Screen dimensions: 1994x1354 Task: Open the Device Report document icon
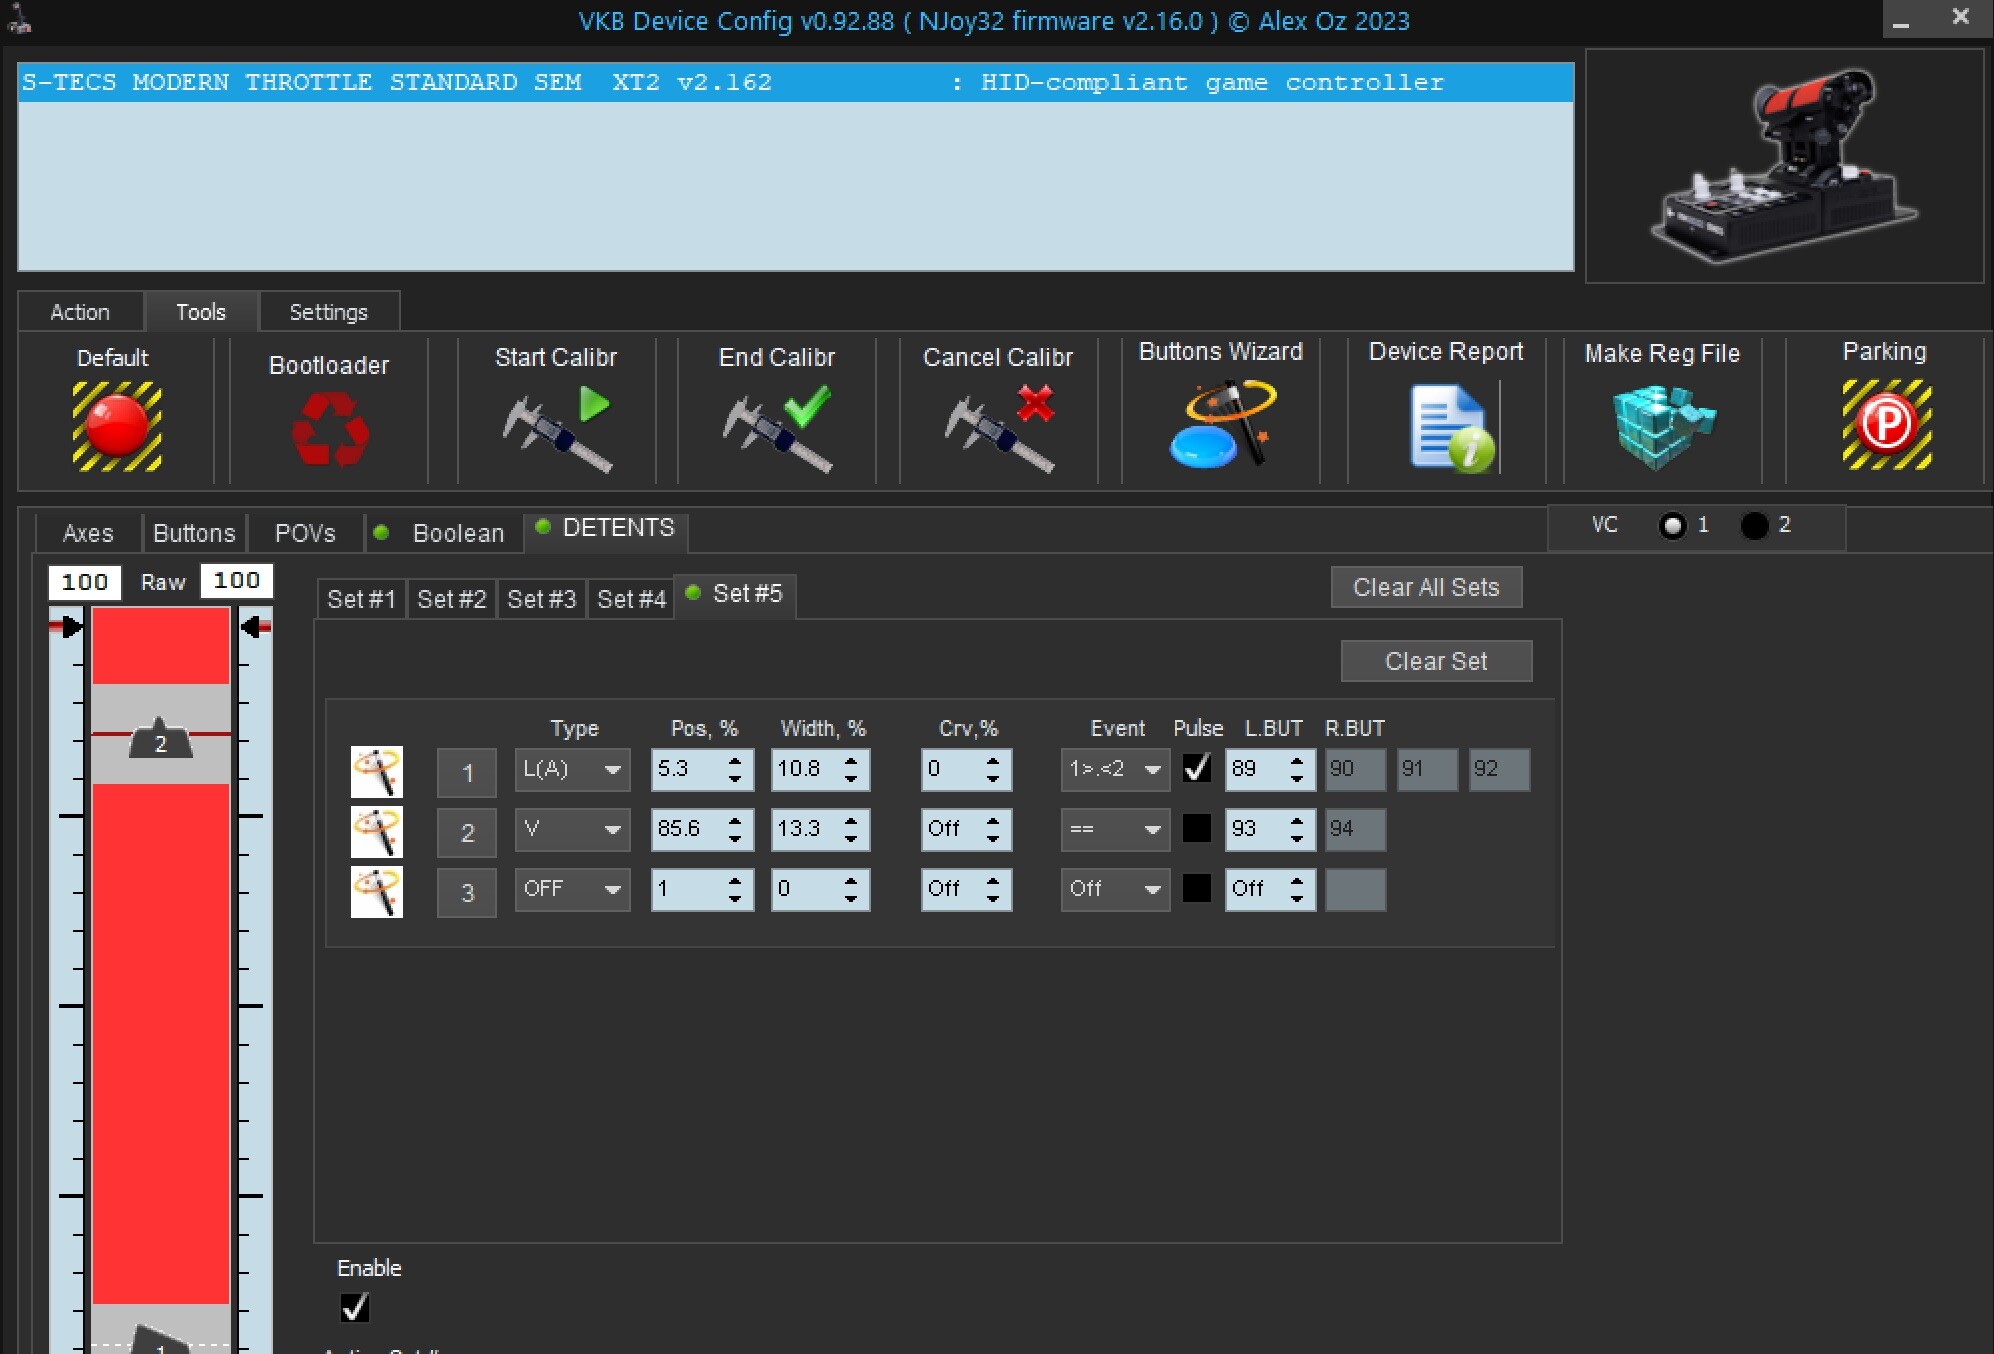[x=1453, y=429]
